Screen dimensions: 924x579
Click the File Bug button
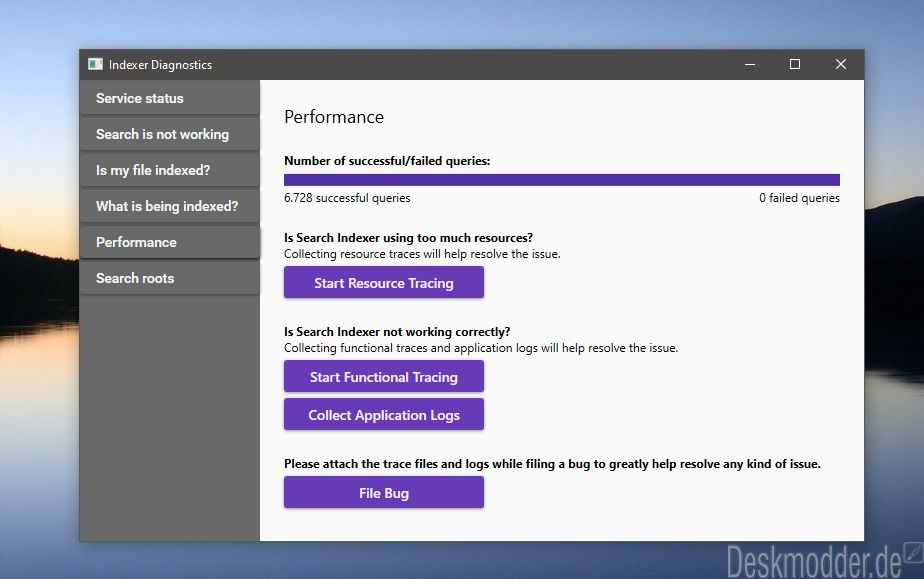pos(384,492)
